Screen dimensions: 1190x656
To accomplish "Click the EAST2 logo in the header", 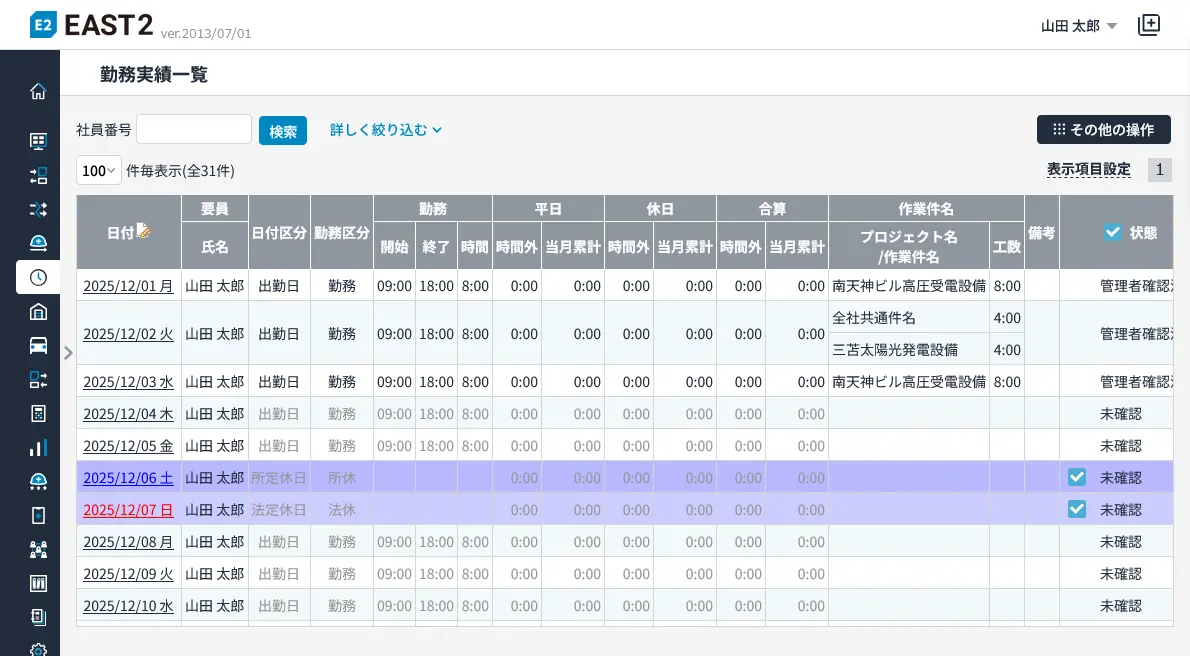I will coord(92,25).
